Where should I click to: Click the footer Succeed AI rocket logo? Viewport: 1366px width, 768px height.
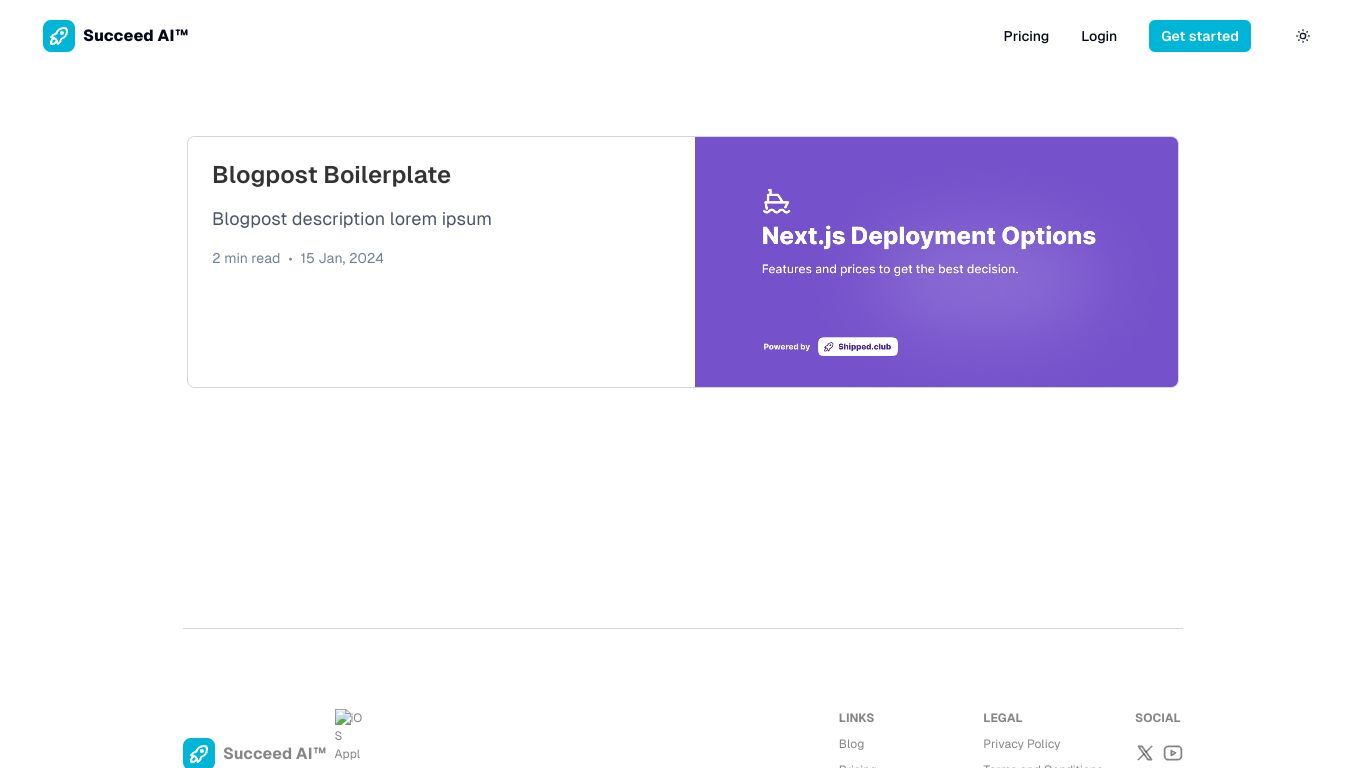pyautogui.click(x=199, y=753)
